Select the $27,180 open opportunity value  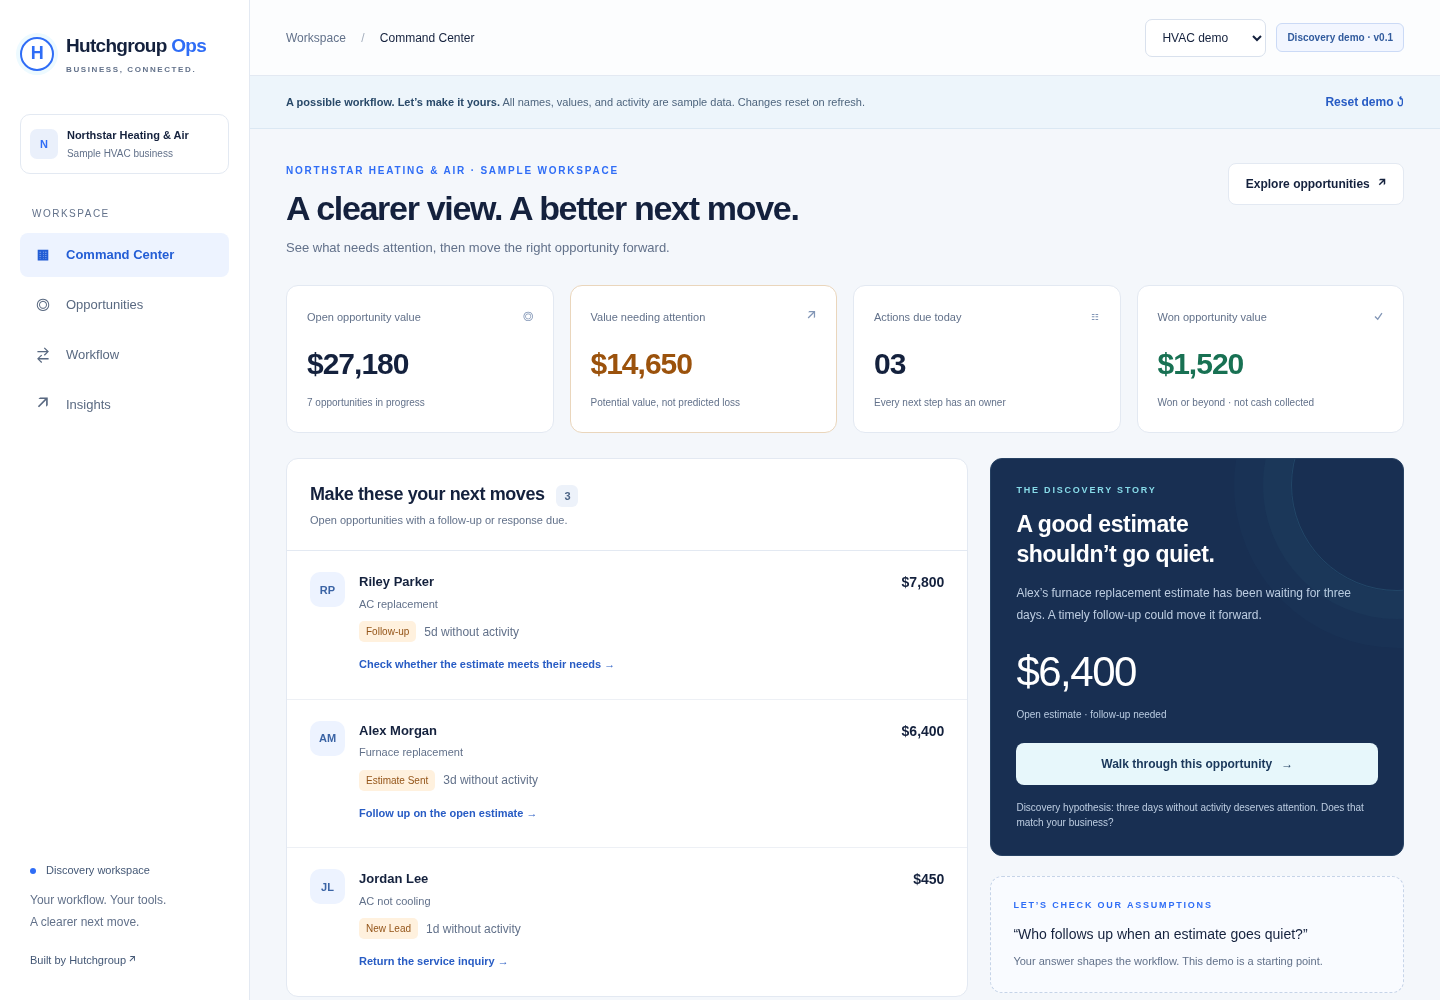tap(358, 364)
